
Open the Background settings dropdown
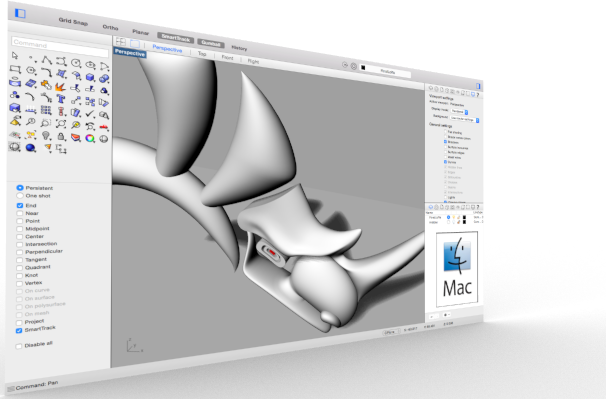[x=465, y=119]
